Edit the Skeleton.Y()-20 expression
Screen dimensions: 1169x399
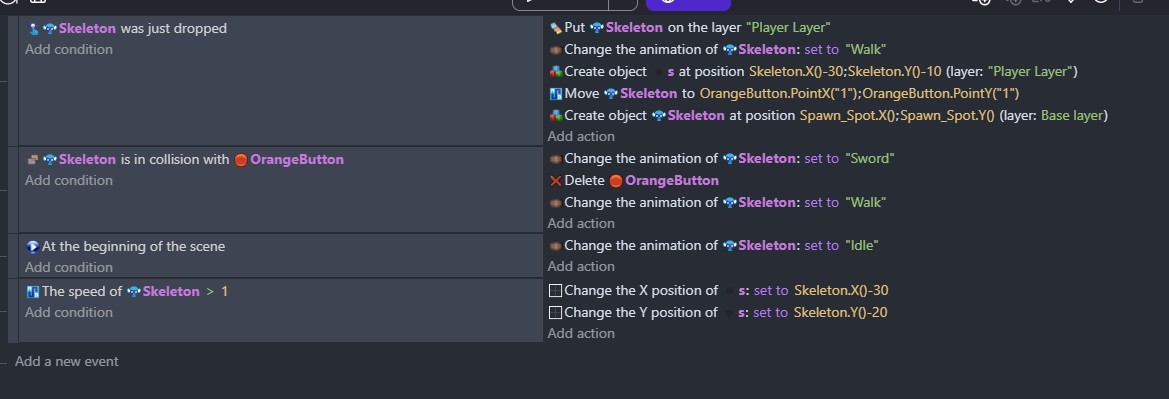(840, 312)
